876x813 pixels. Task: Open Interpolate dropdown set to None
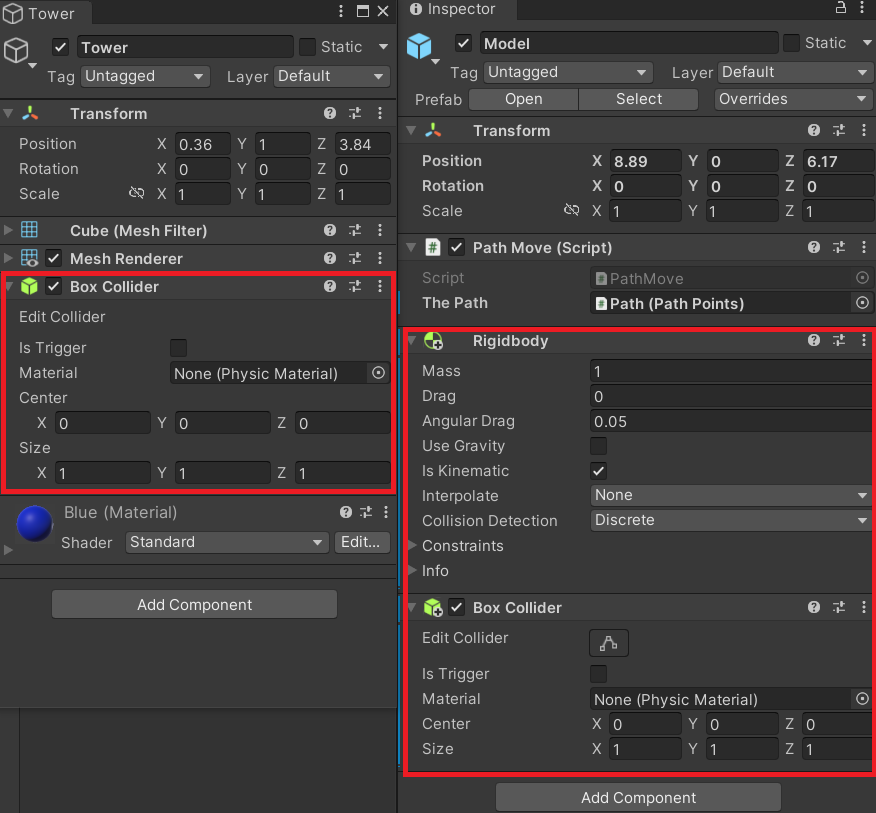[x=731, y=495]
